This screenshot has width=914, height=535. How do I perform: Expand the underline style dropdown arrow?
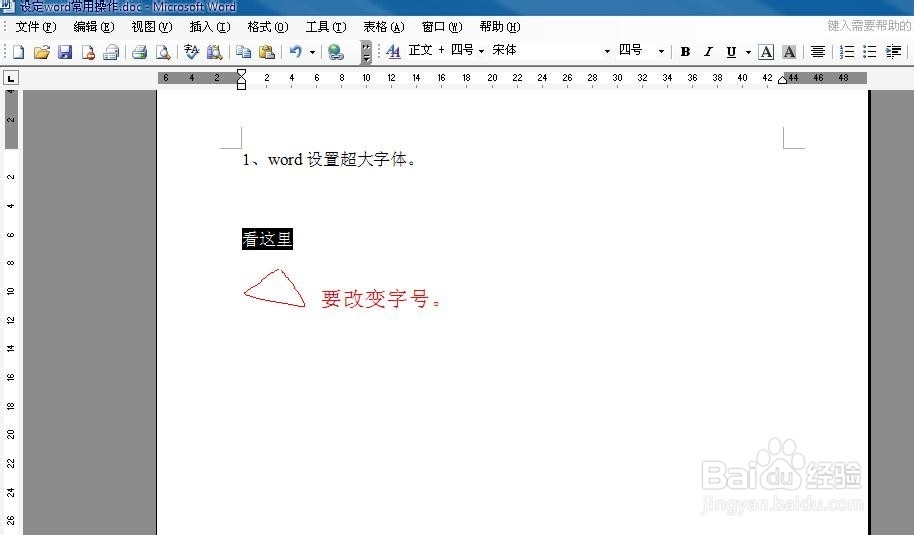(x=748, y=52)
